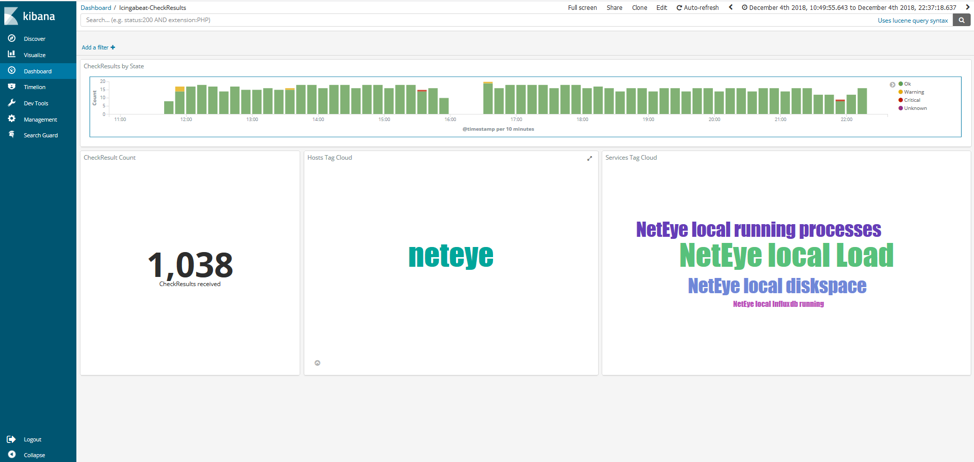This screenshot has height=462, width=974.
Task: Open Discover via compass icon
Action: tap(11, 38)
